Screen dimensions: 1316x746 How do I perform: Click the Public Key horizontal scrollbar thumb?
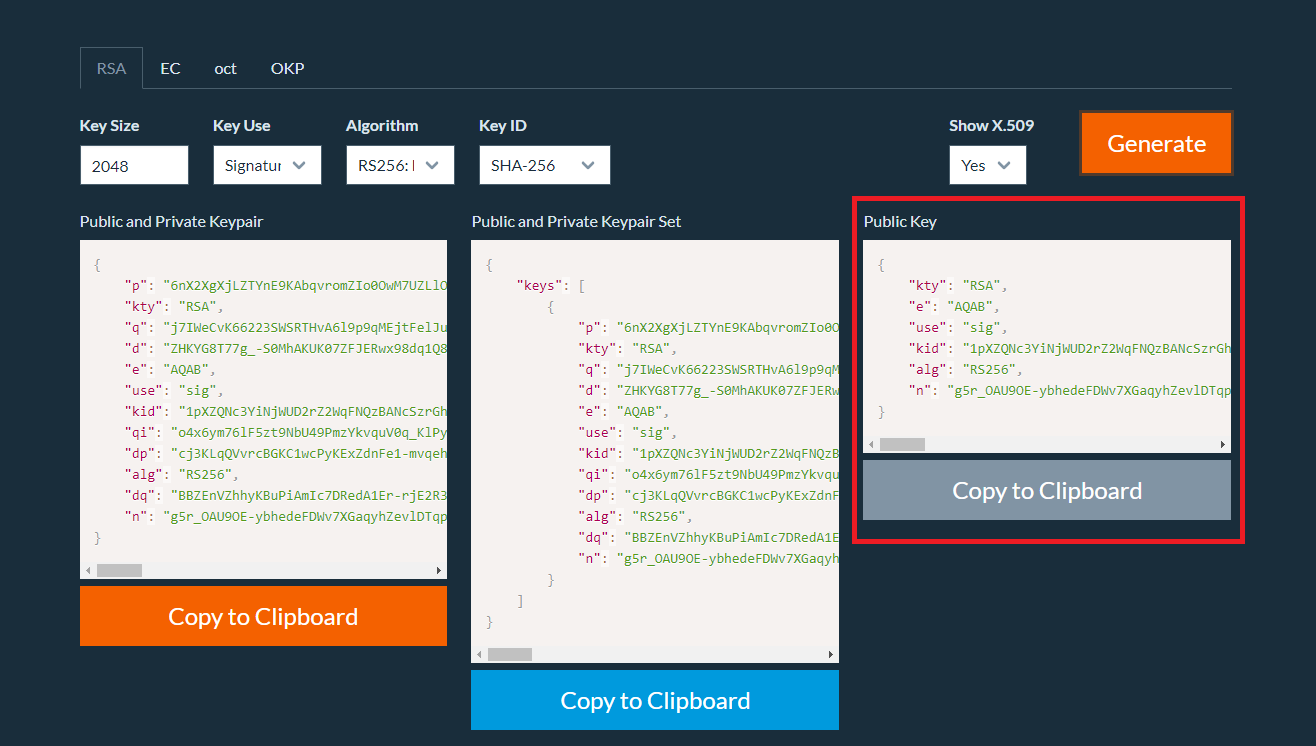point(902,444)
